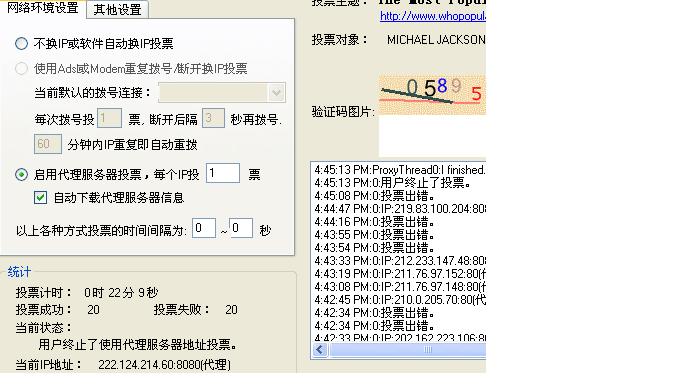Click the minimum time interval field

click(204, 228)
